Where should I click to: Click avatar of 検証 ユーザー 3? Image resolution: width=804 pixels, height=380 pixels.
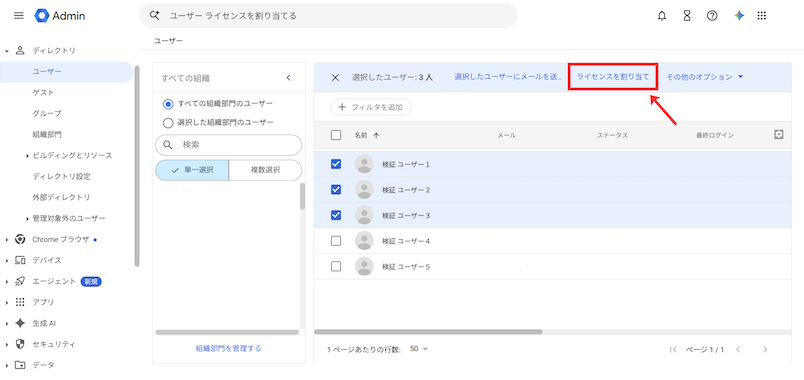tap(364, 215)
